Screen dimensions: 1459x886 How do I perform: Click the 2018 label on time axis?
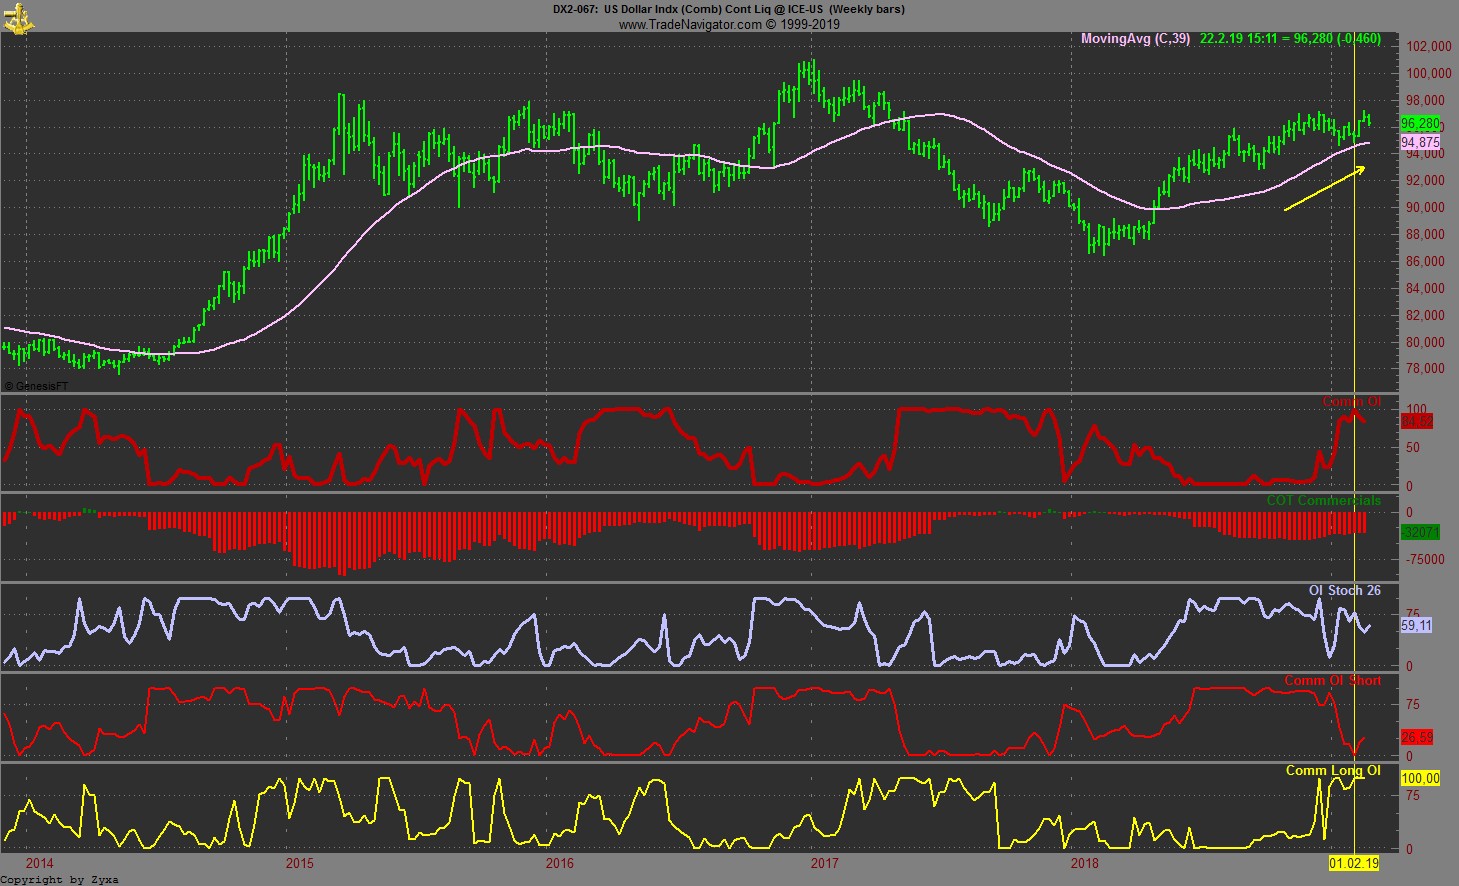point(1084,863)
